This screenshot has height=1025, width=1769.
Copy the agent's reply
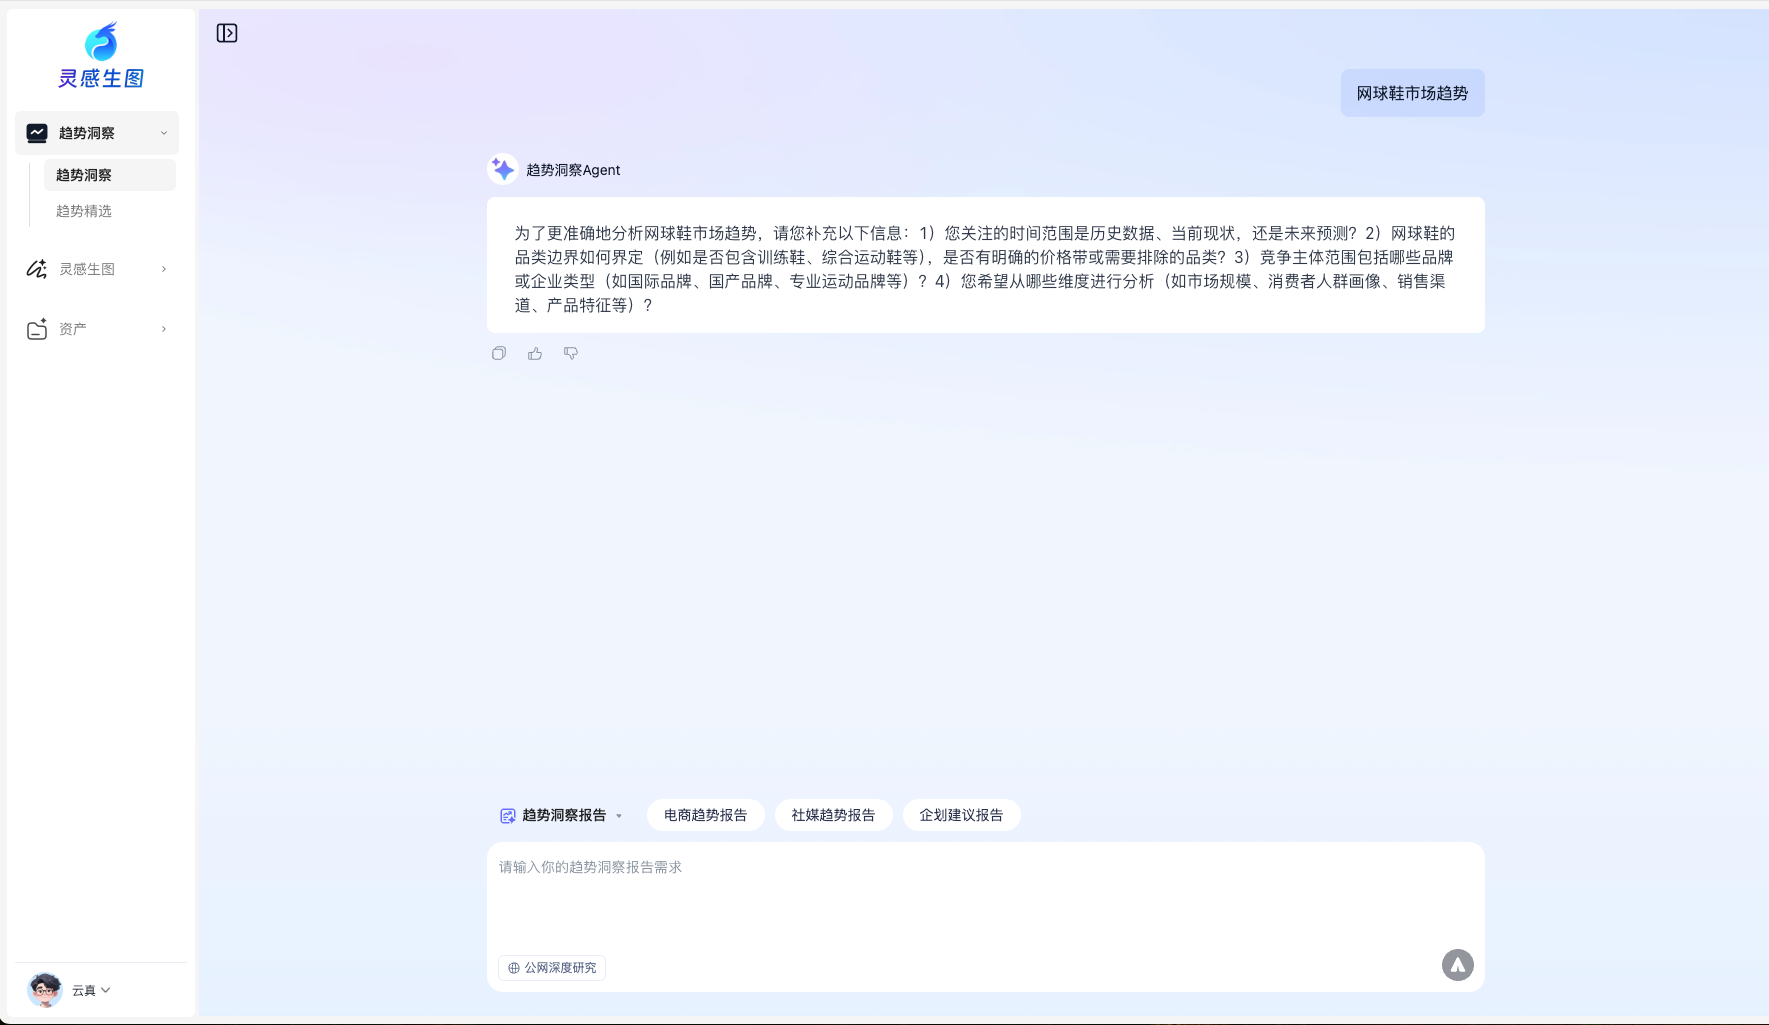499,353
